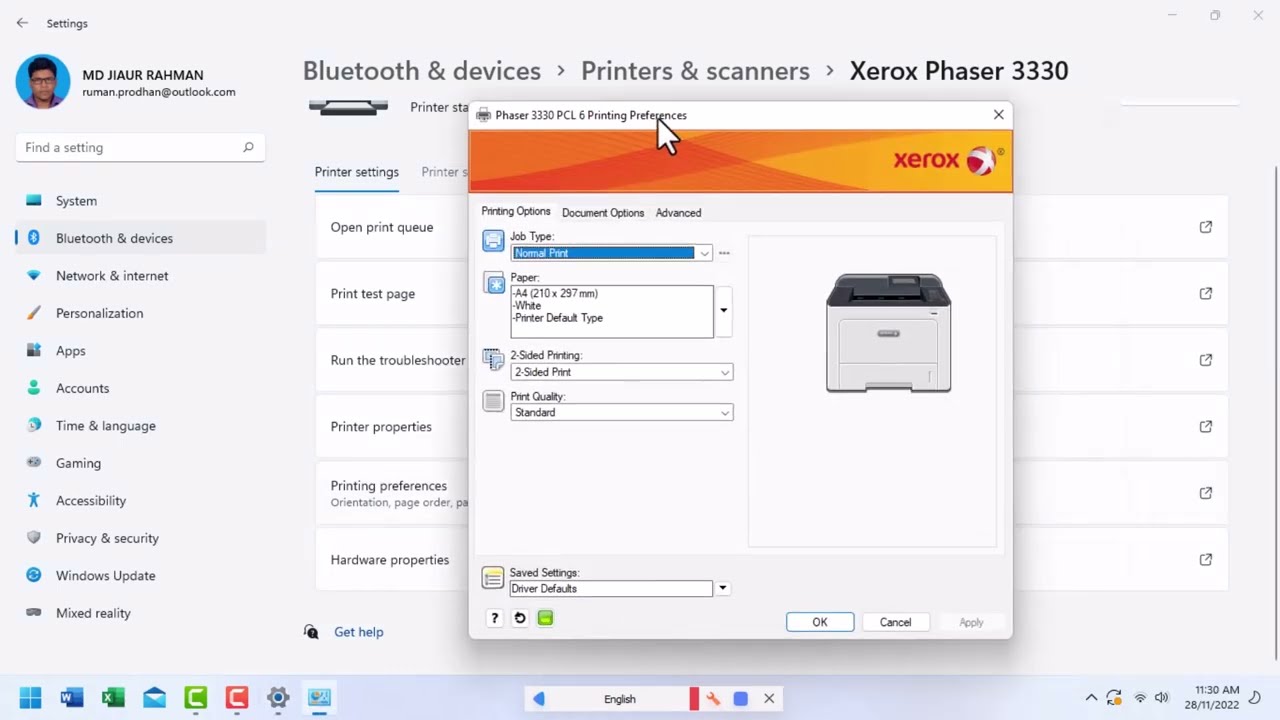The width and height of the screenshot is (1280, 720).
Task: Open Gaming settings
Action: pos(140,463)
